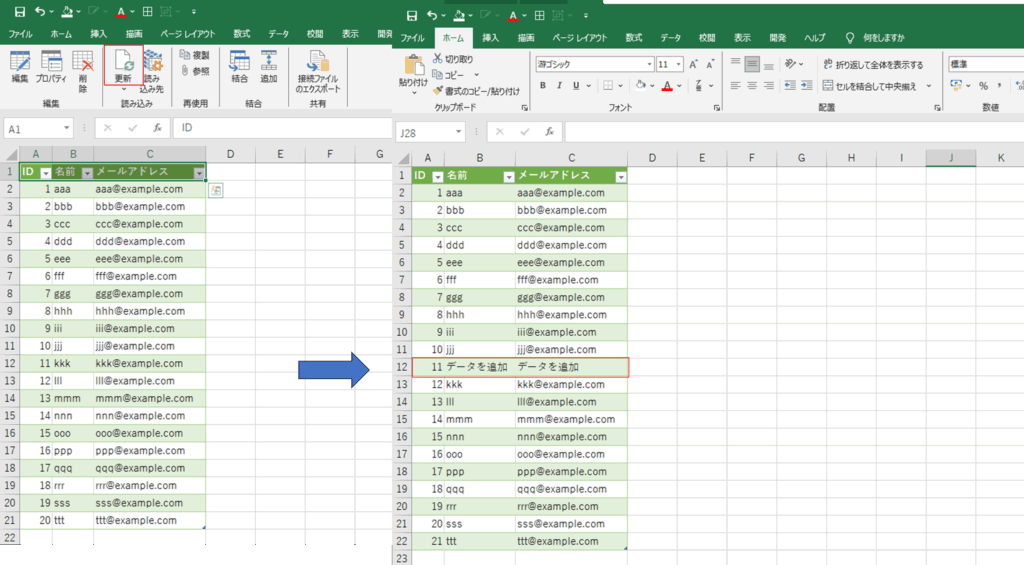Open ファイル tab in left window

tap(20, 34)
